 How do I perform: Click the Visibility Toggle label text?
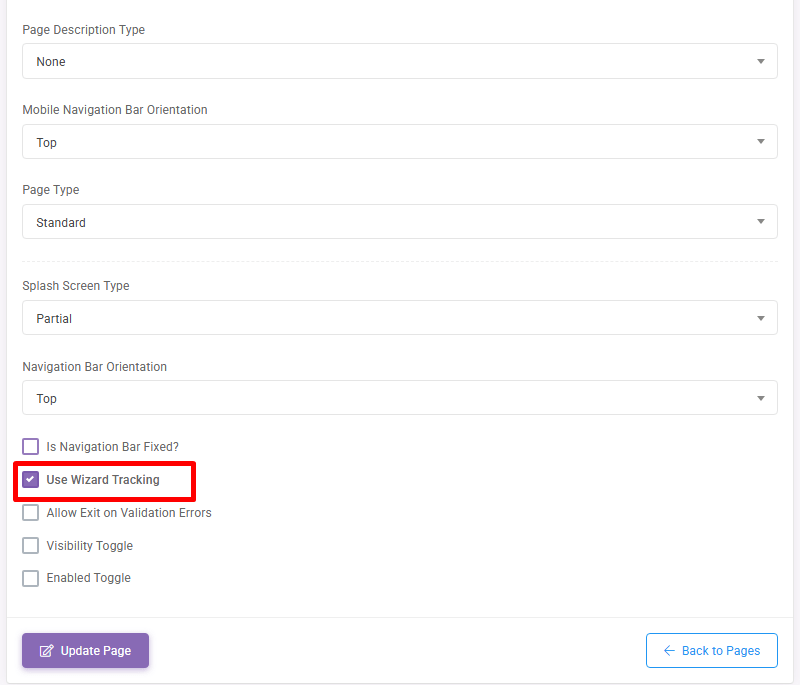pyautogui.click(x=90, y=546)
